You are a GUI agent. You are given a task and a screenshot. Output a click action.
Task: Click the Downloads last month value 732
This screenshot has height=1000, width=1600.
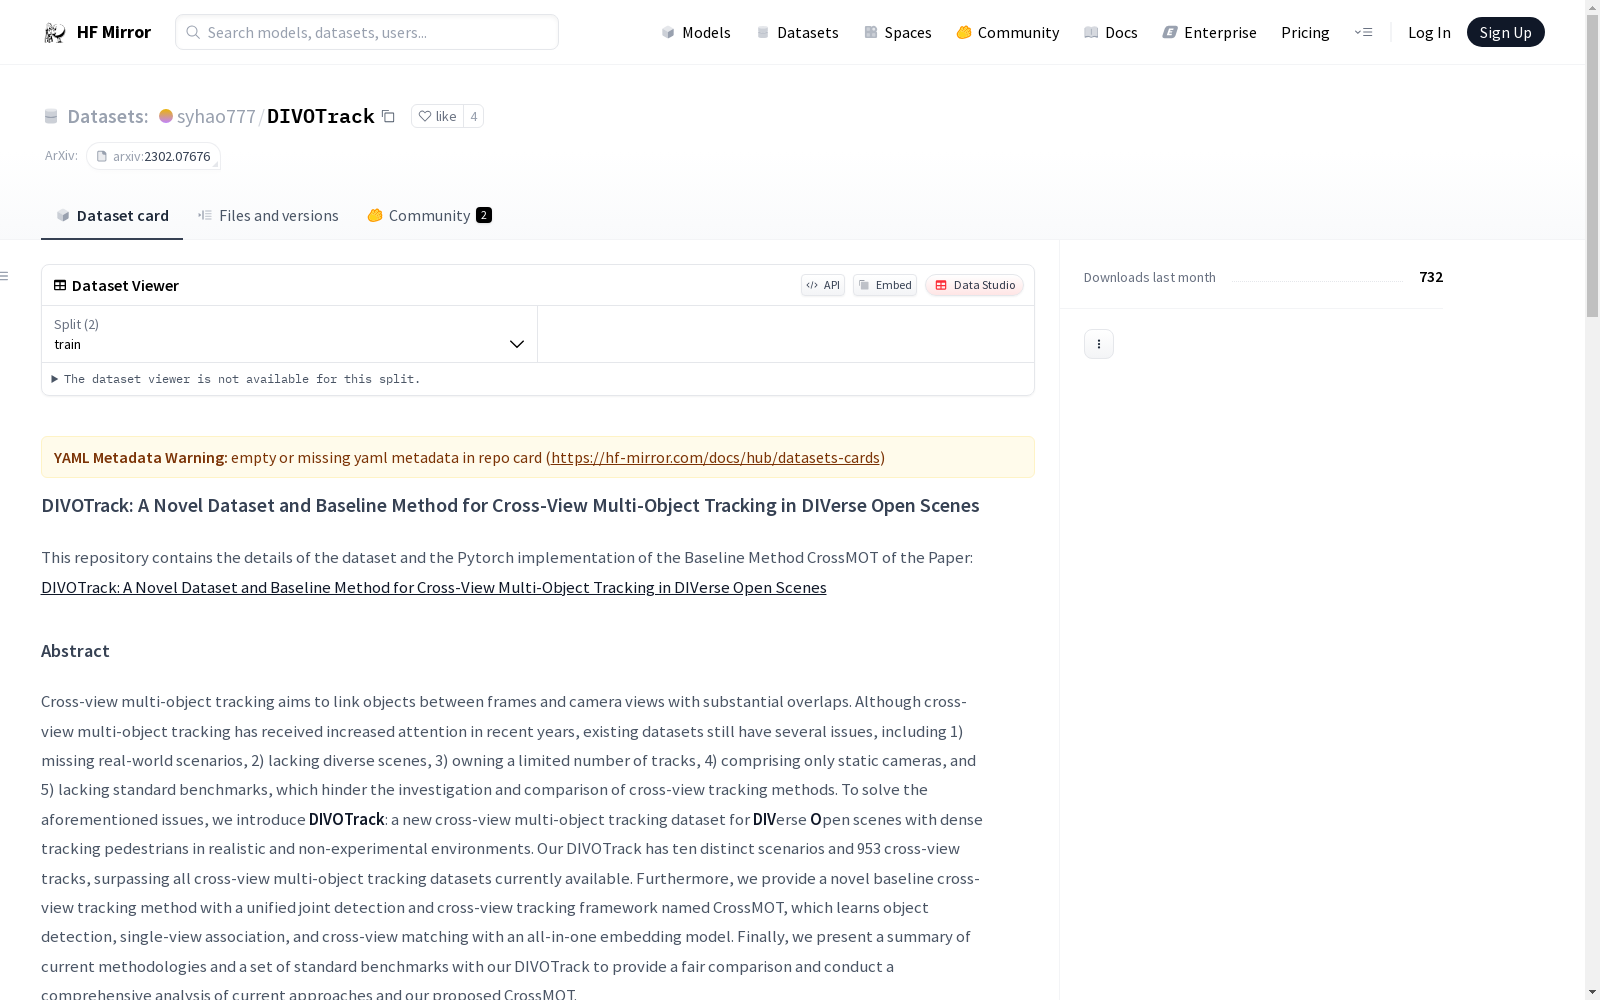1431,277
